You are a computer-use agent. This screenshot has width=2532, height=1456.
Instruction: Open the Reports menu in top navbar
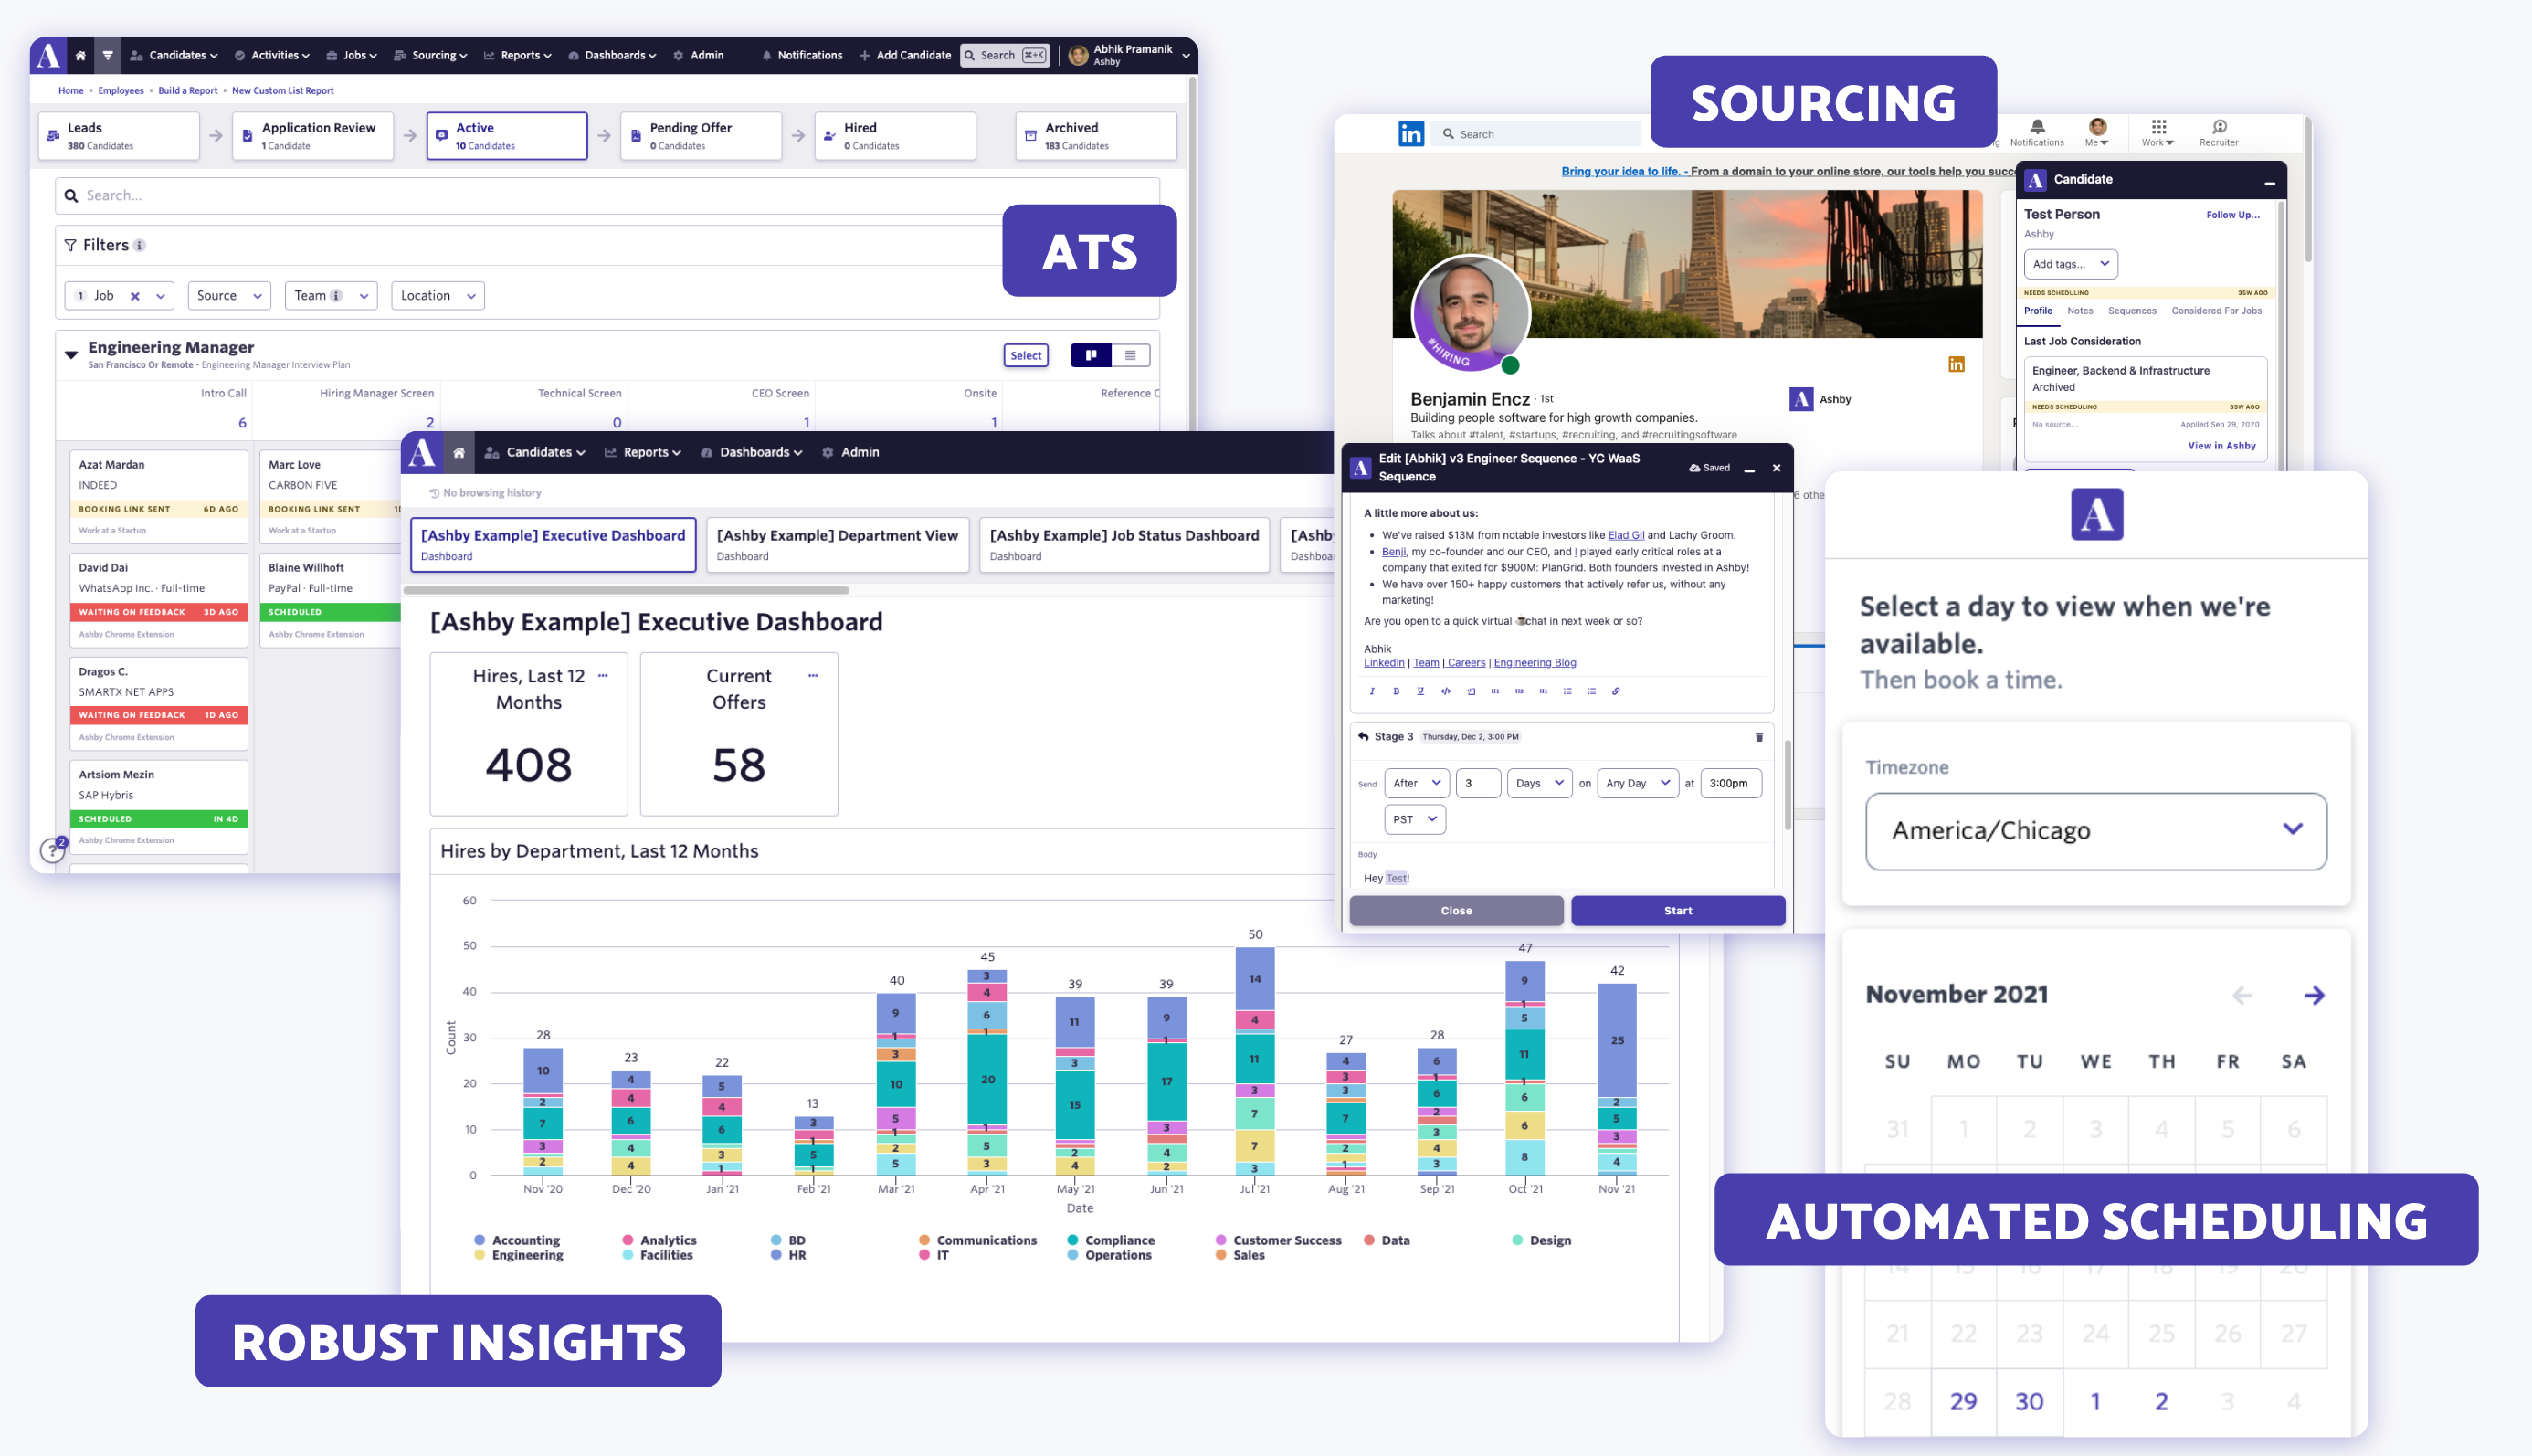coord(518,56)
